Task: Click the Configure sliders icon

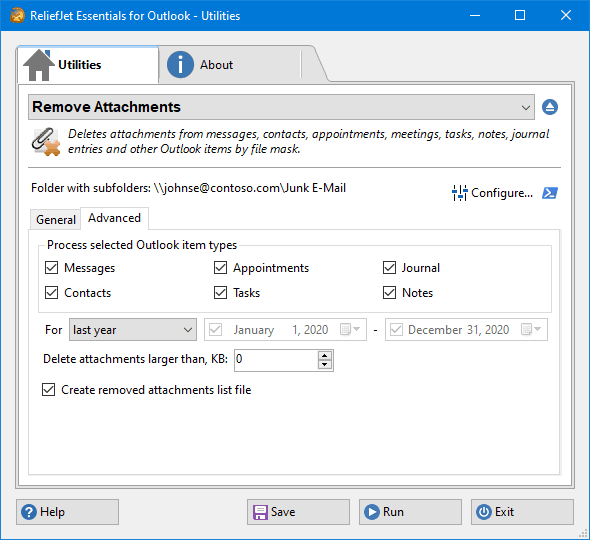Action: [x=459, y=193]
